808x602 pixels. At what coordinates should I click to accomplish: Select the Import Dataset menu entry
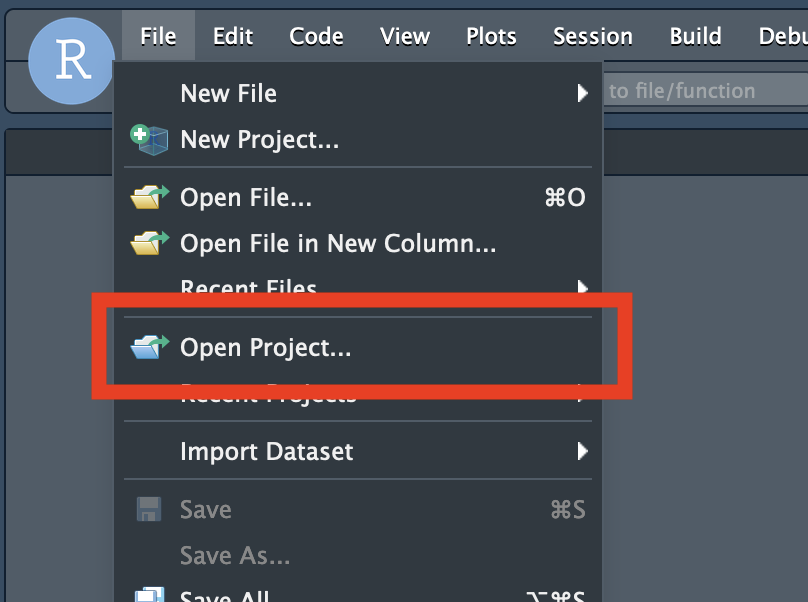(x=266, y=452)
